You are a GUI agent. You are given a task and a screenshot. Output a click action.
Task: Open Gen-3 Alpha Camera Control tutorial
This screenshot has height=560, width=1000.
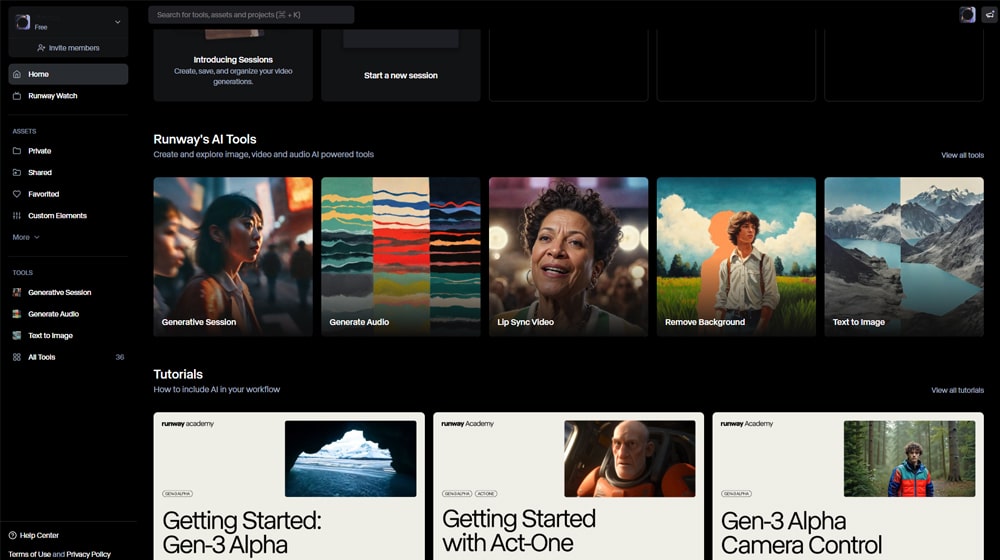[x=848, y=486]
